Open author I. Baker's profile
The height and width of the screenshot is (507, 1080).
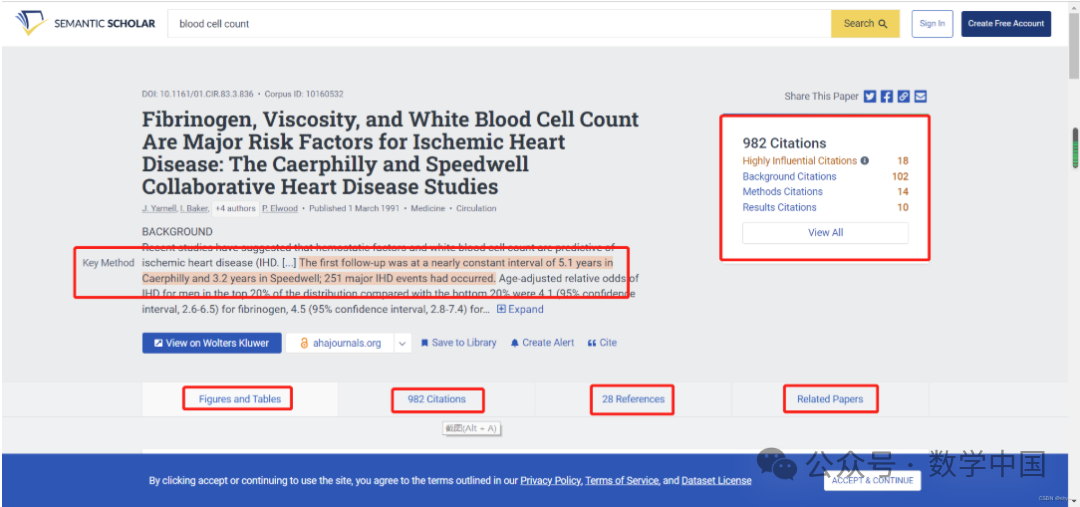pyautogui.click(x=194, y=208)
